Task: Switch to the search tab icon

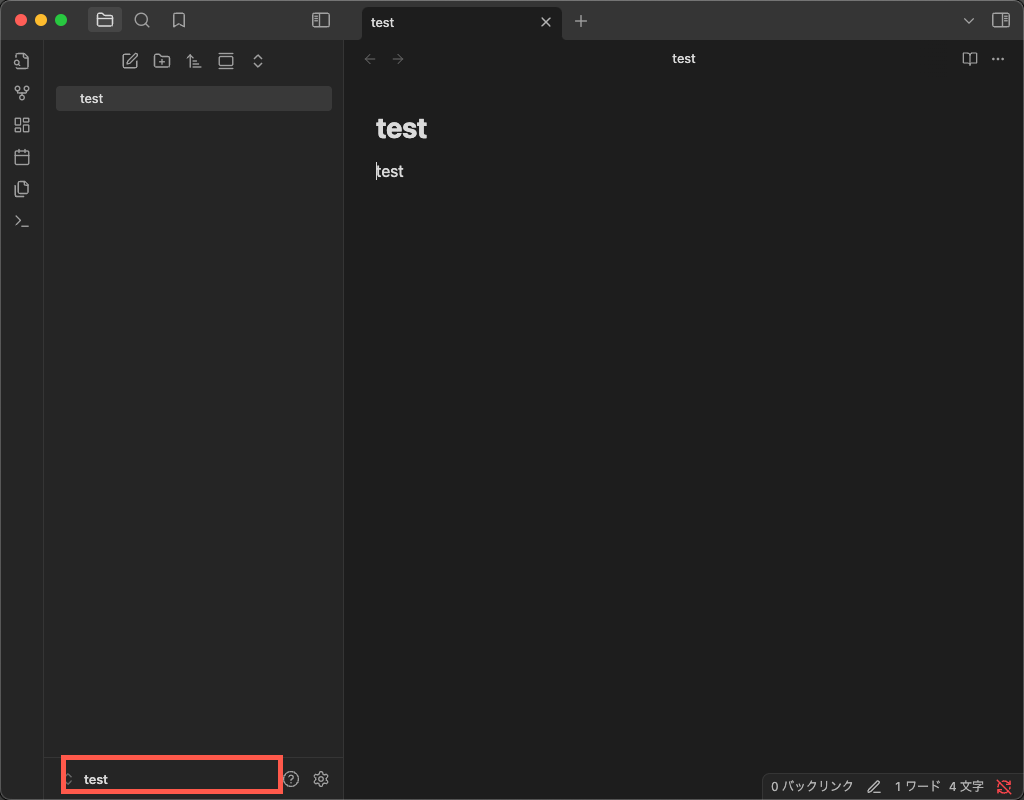Action: pyautogui.click(x=142, y=20)
